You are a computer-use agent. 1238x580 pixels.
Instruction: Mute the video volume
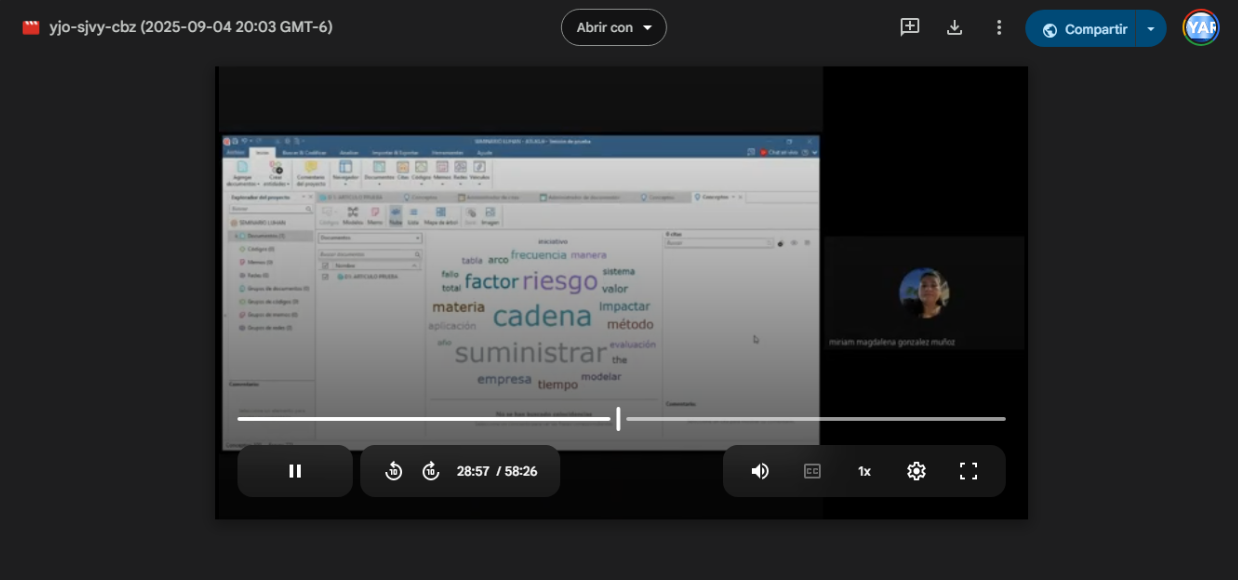(760, 471)
